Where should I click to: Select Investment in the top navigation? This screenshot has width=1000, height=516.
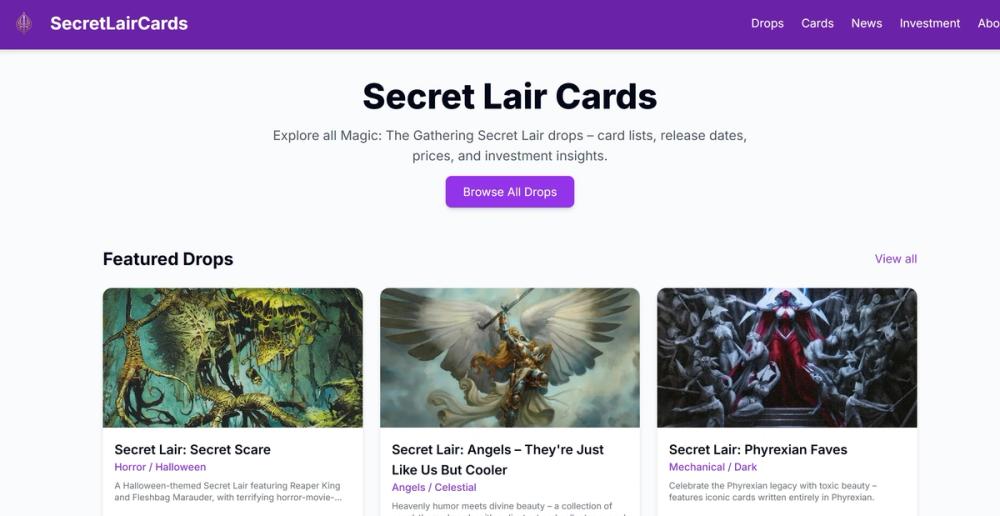point(930,24)
